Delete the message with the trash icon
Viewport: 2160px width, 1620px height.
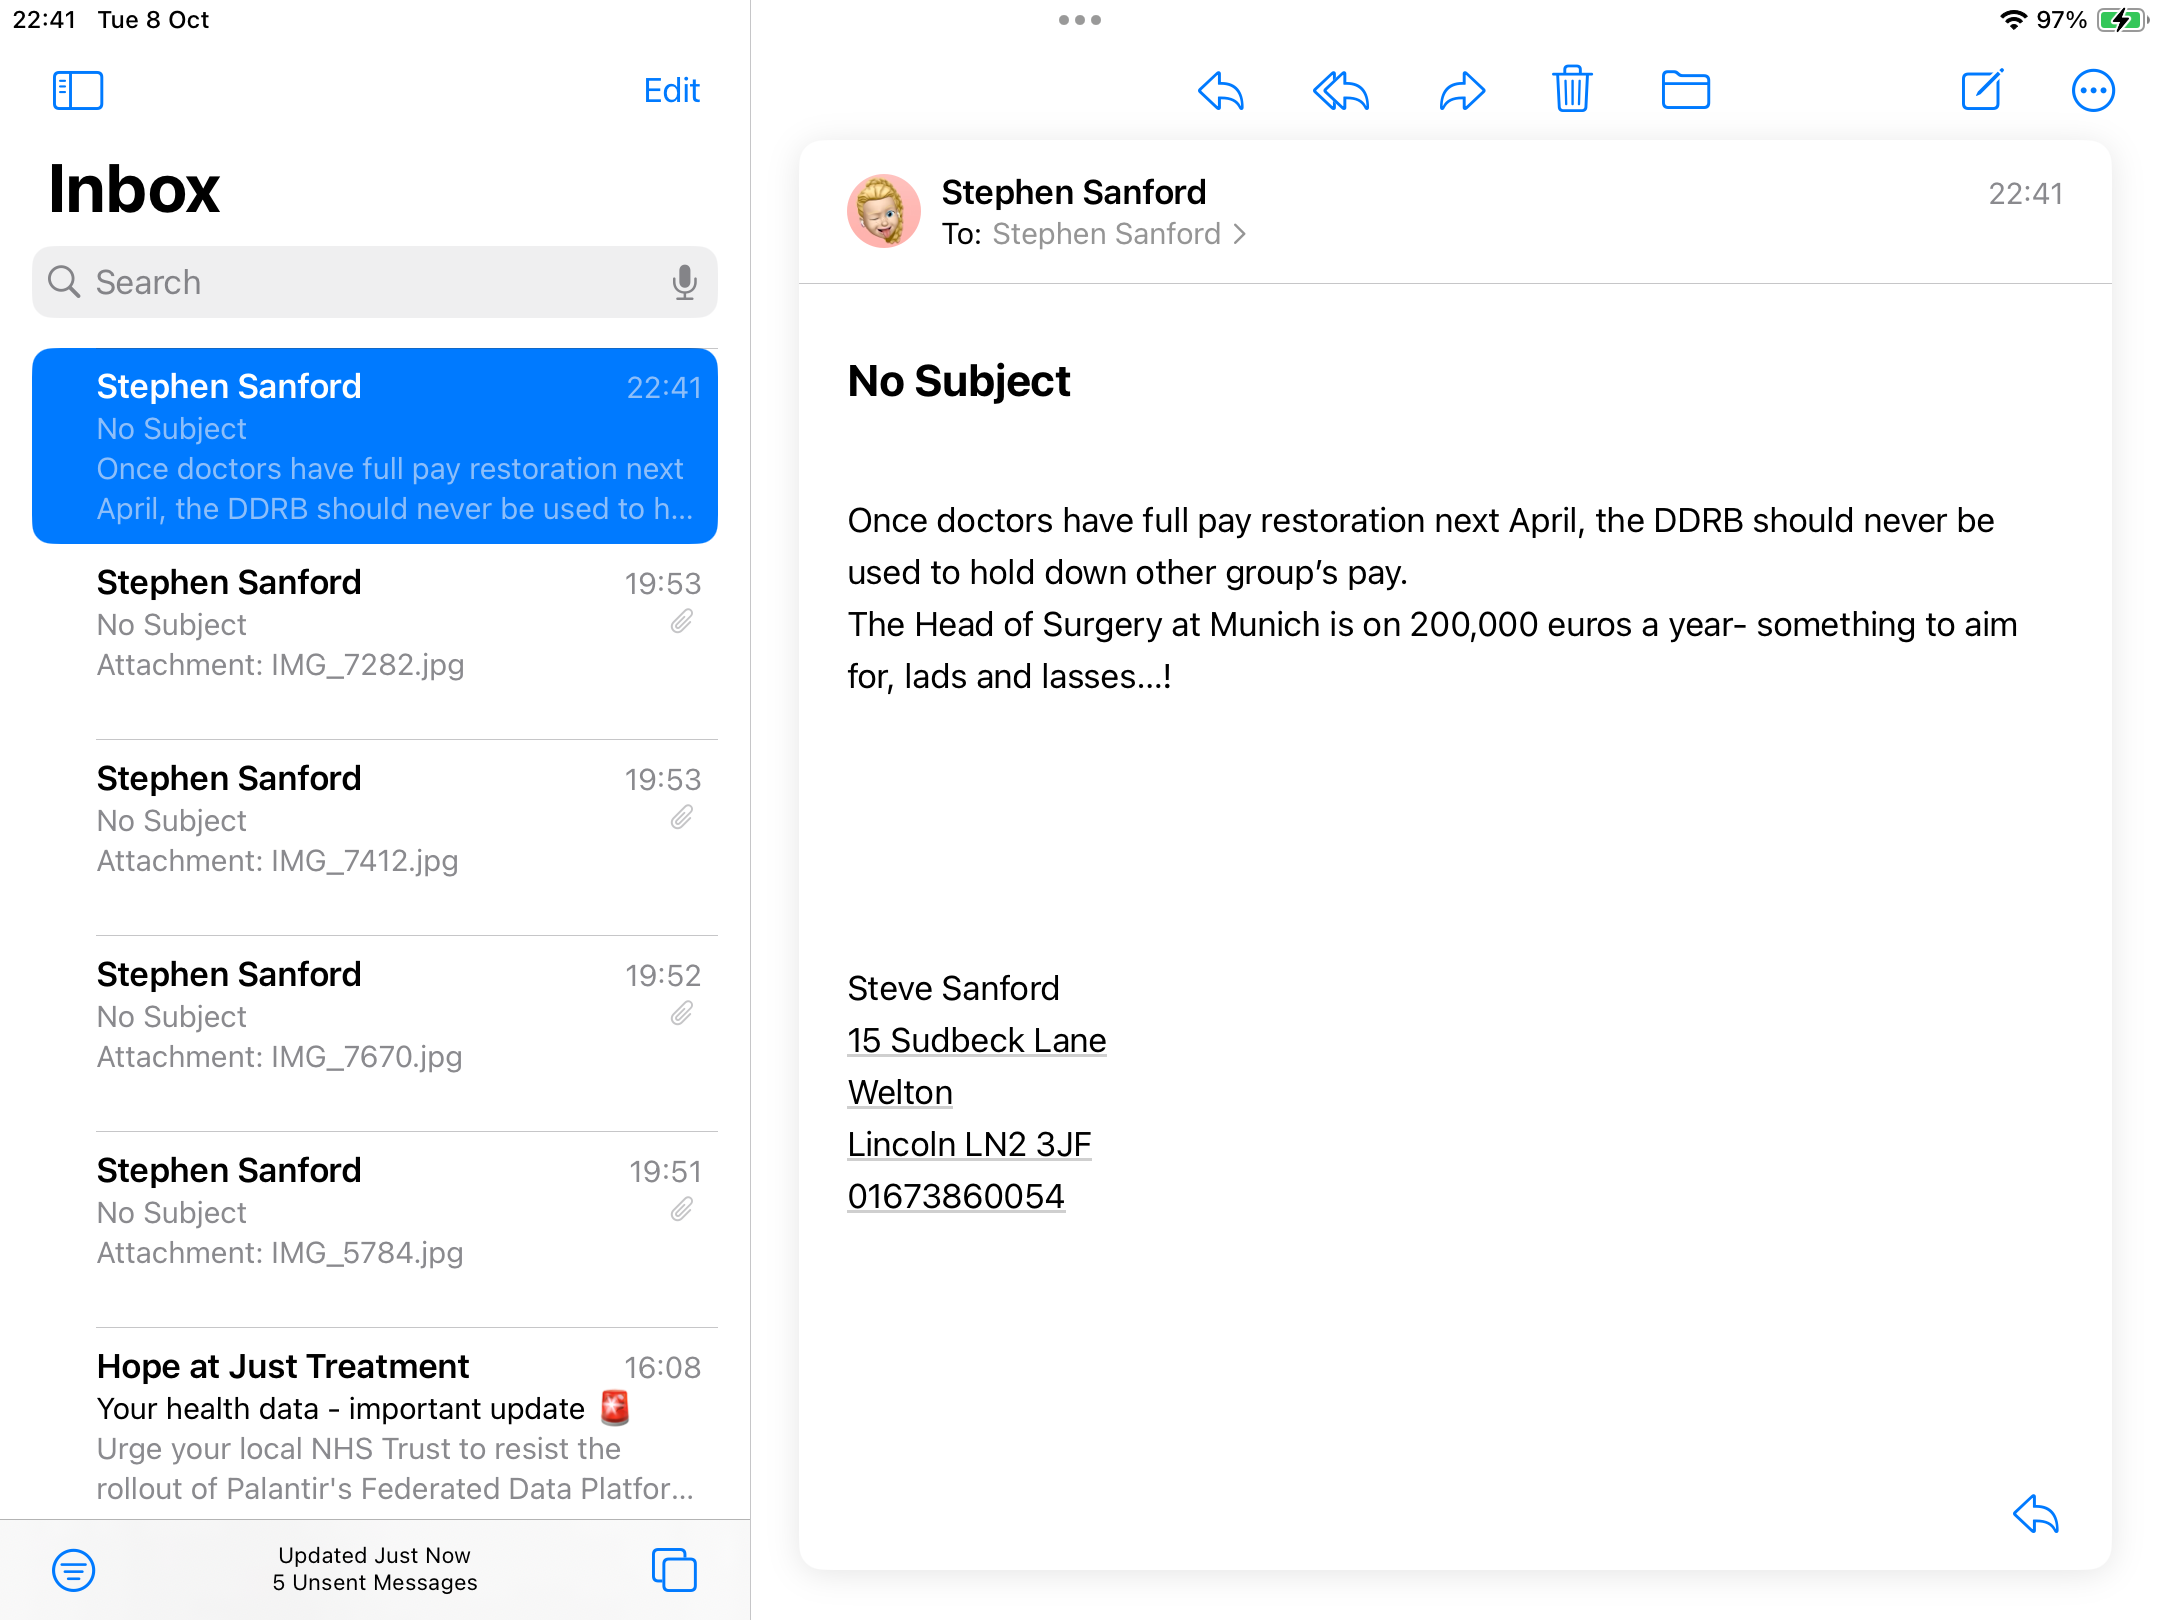[x=1573, y=90]
